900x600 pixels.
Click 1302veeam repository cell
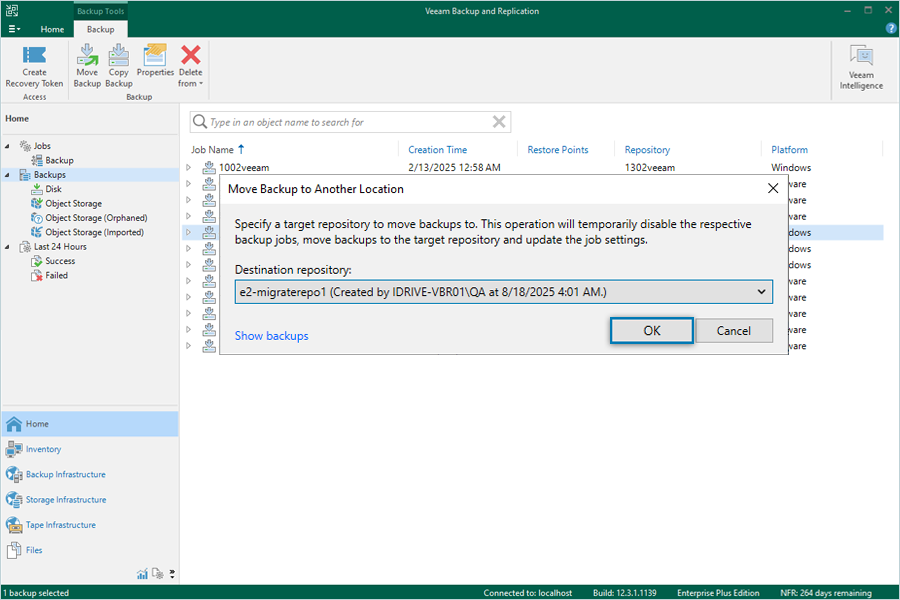point(650,168)
